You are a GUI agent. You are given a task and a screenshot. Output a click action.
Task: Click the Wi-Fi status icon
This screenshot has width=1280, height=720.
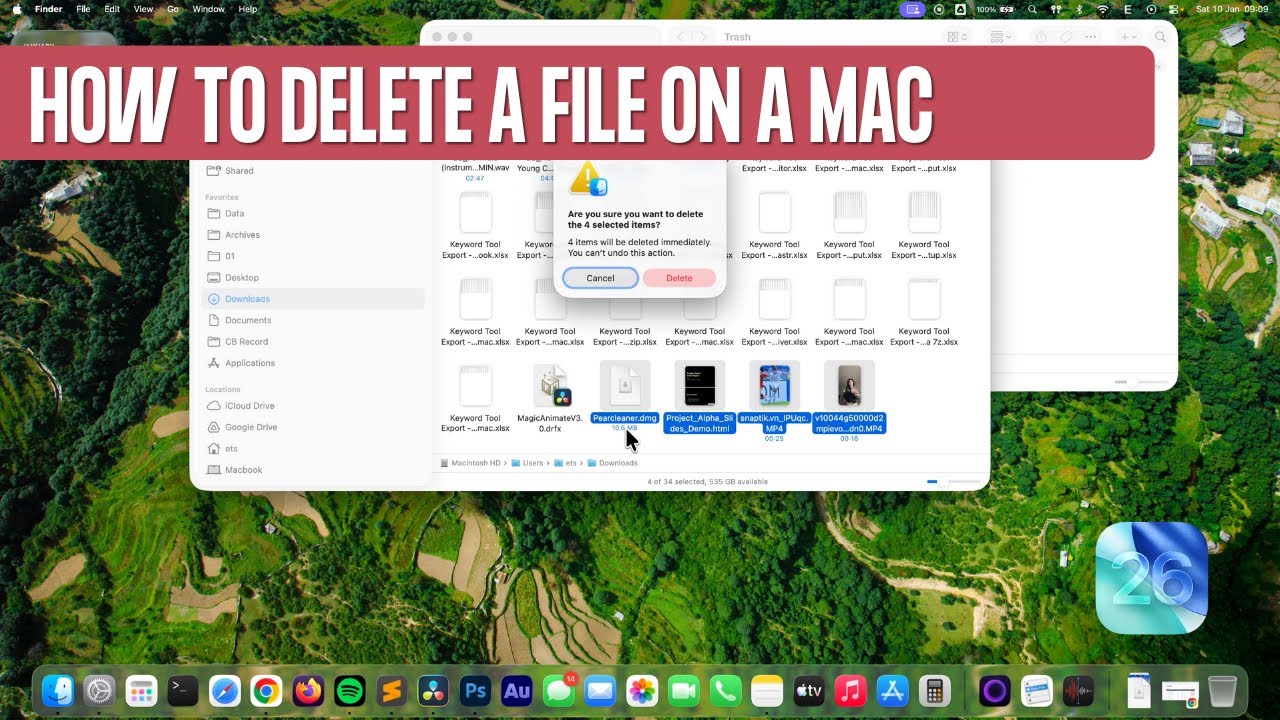tap(1103, 9)
